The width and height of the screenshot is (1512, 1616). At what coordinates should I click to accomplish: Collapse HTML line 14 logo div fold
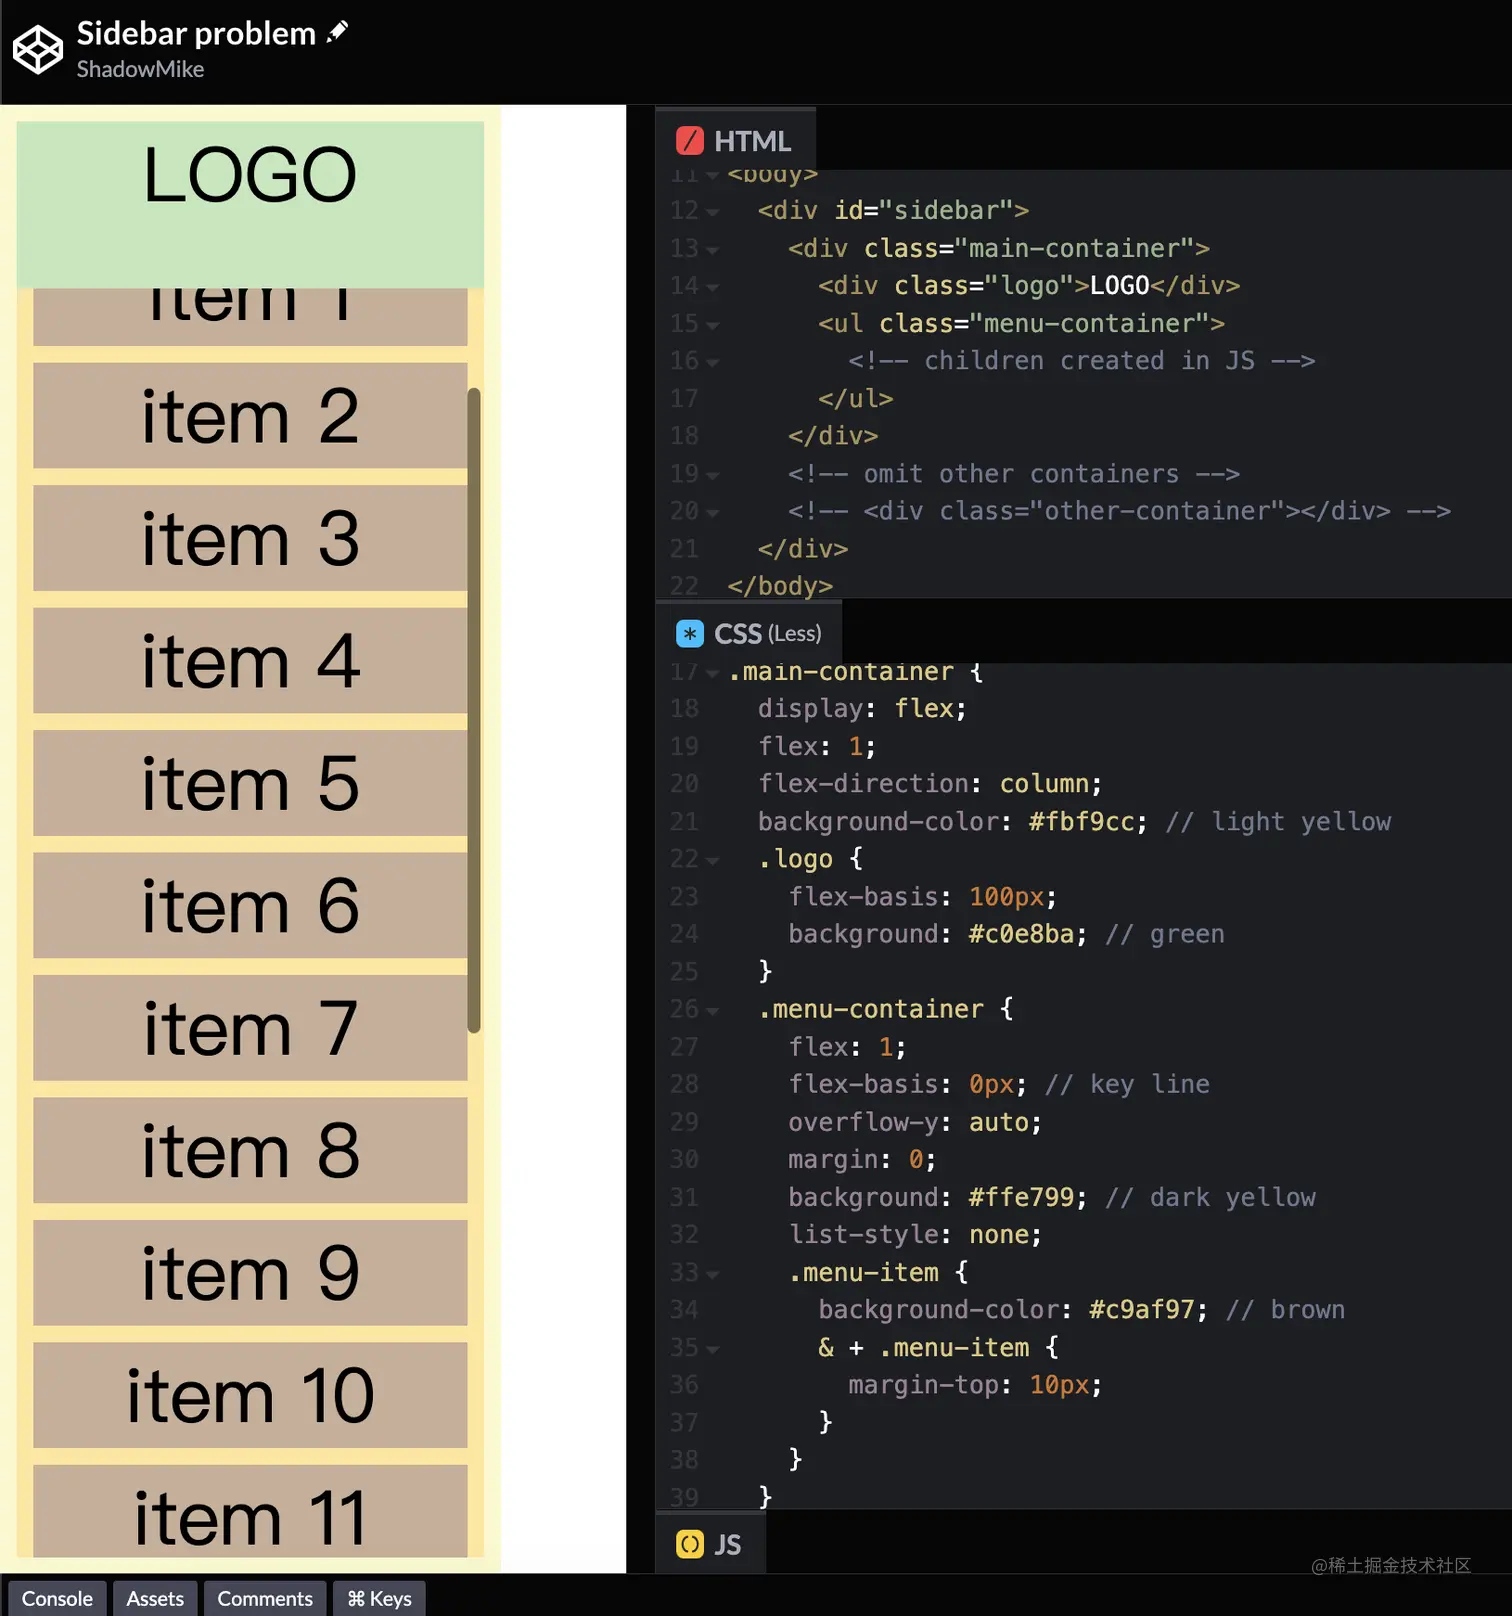713,287
